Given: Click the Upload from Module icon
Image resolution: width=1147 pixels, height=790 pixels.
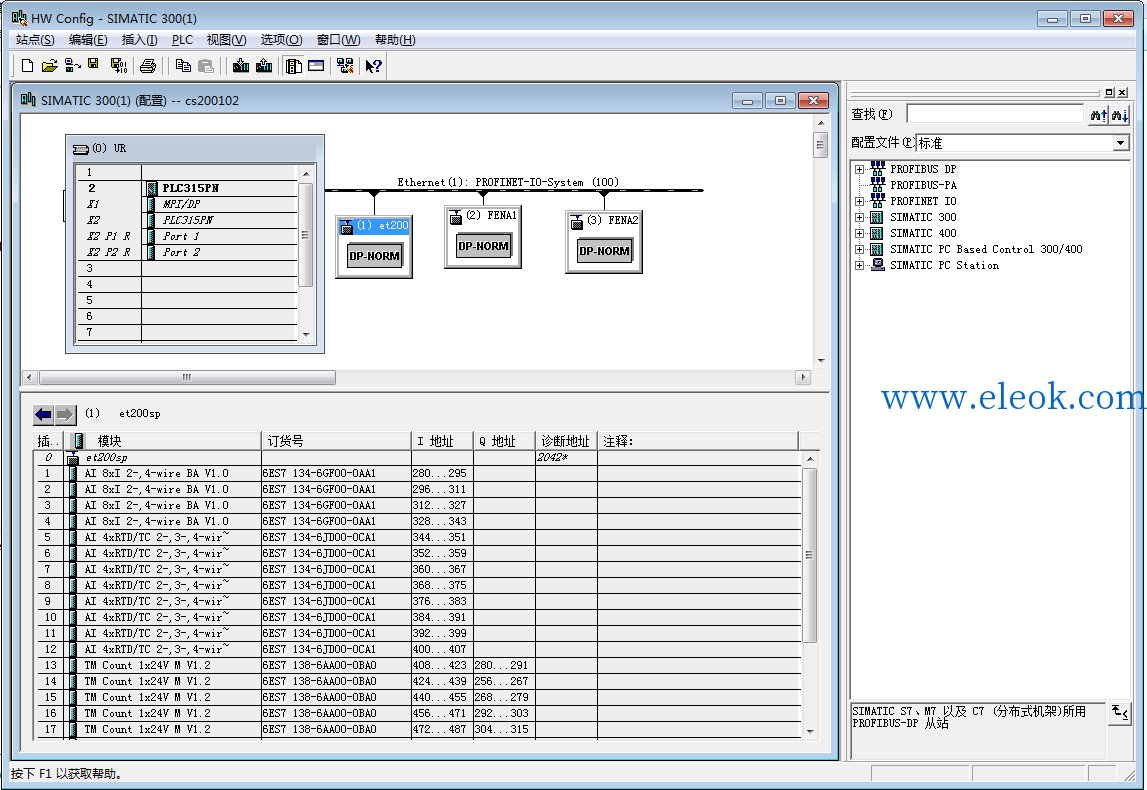Looking at the screenshot, I should [264, 66].
